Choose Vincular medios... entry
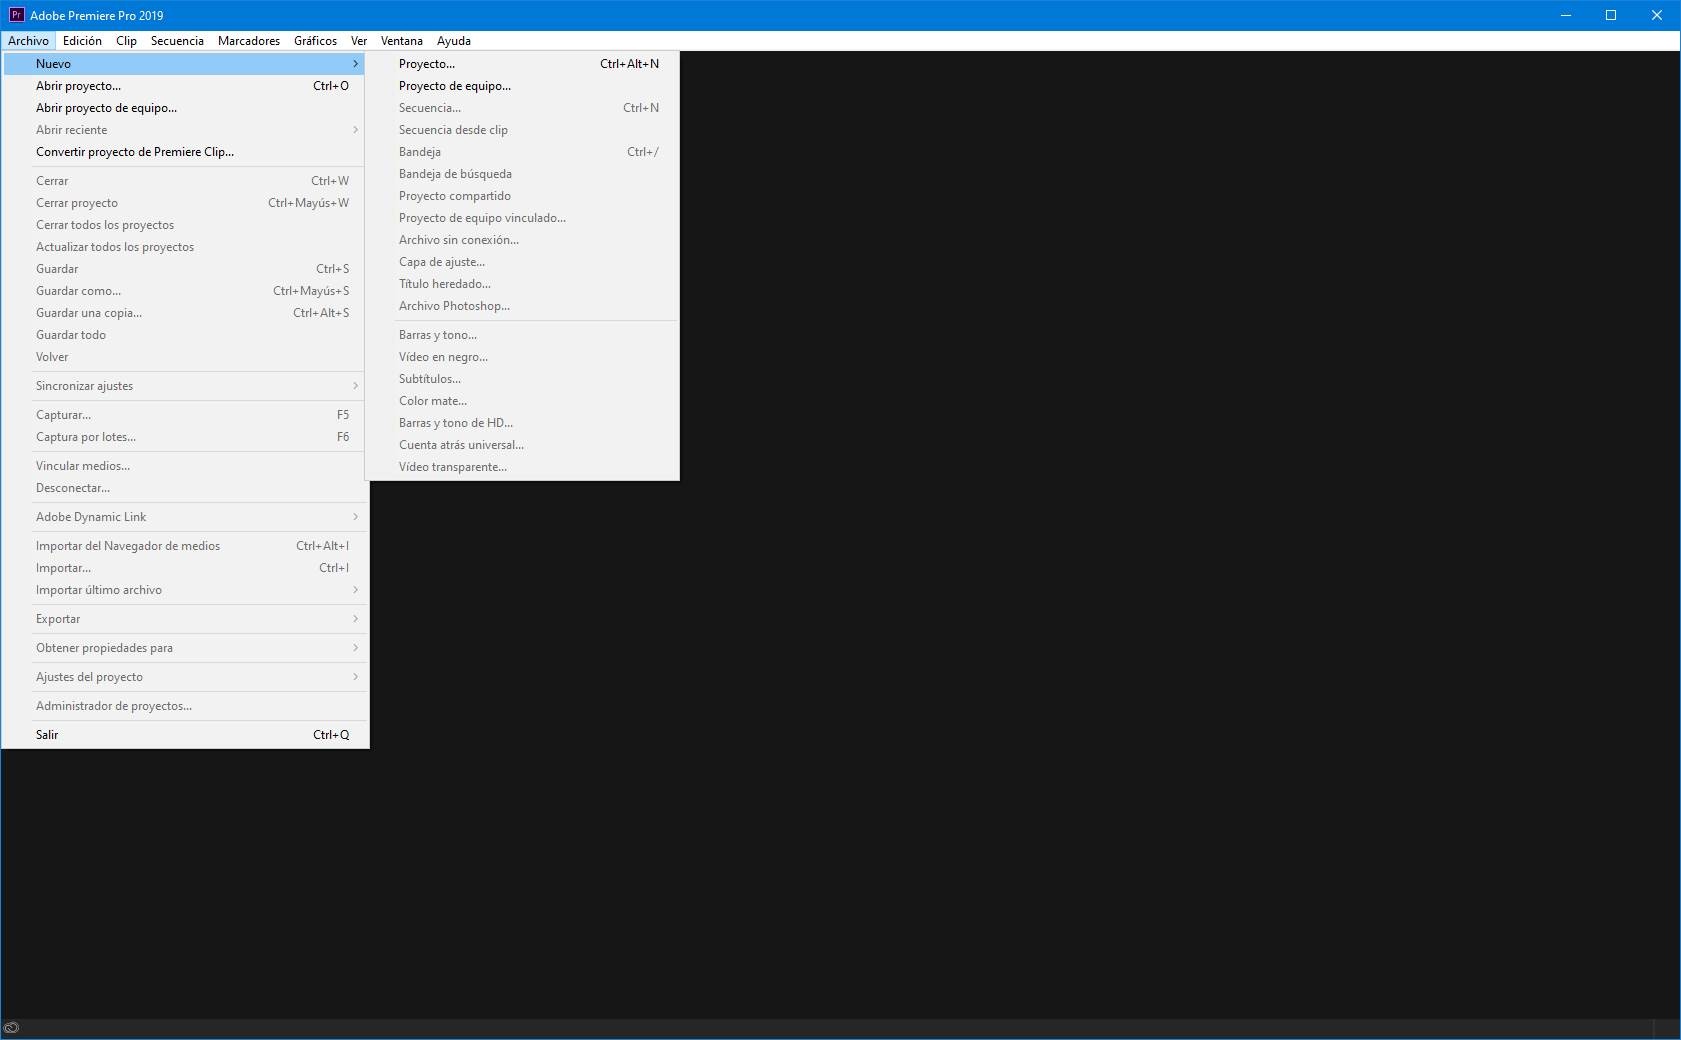 click(x=186, y=466)
